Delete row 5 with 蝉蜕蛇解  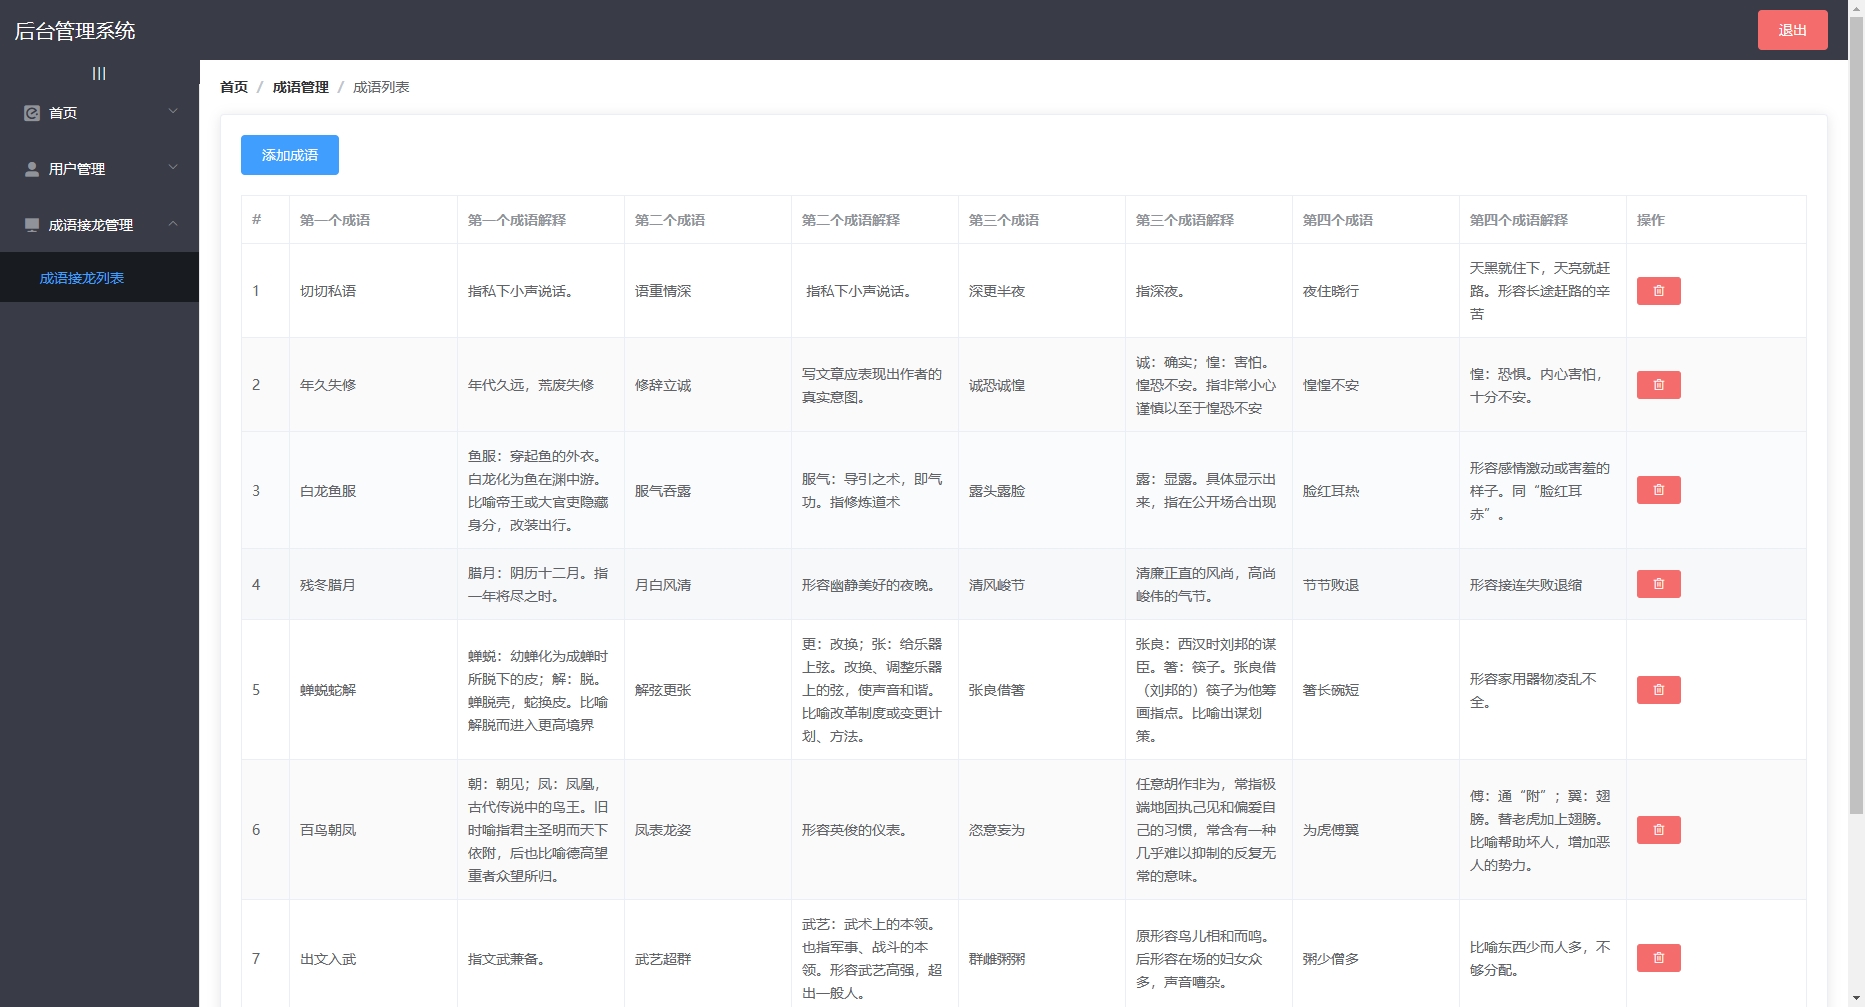1658,690
